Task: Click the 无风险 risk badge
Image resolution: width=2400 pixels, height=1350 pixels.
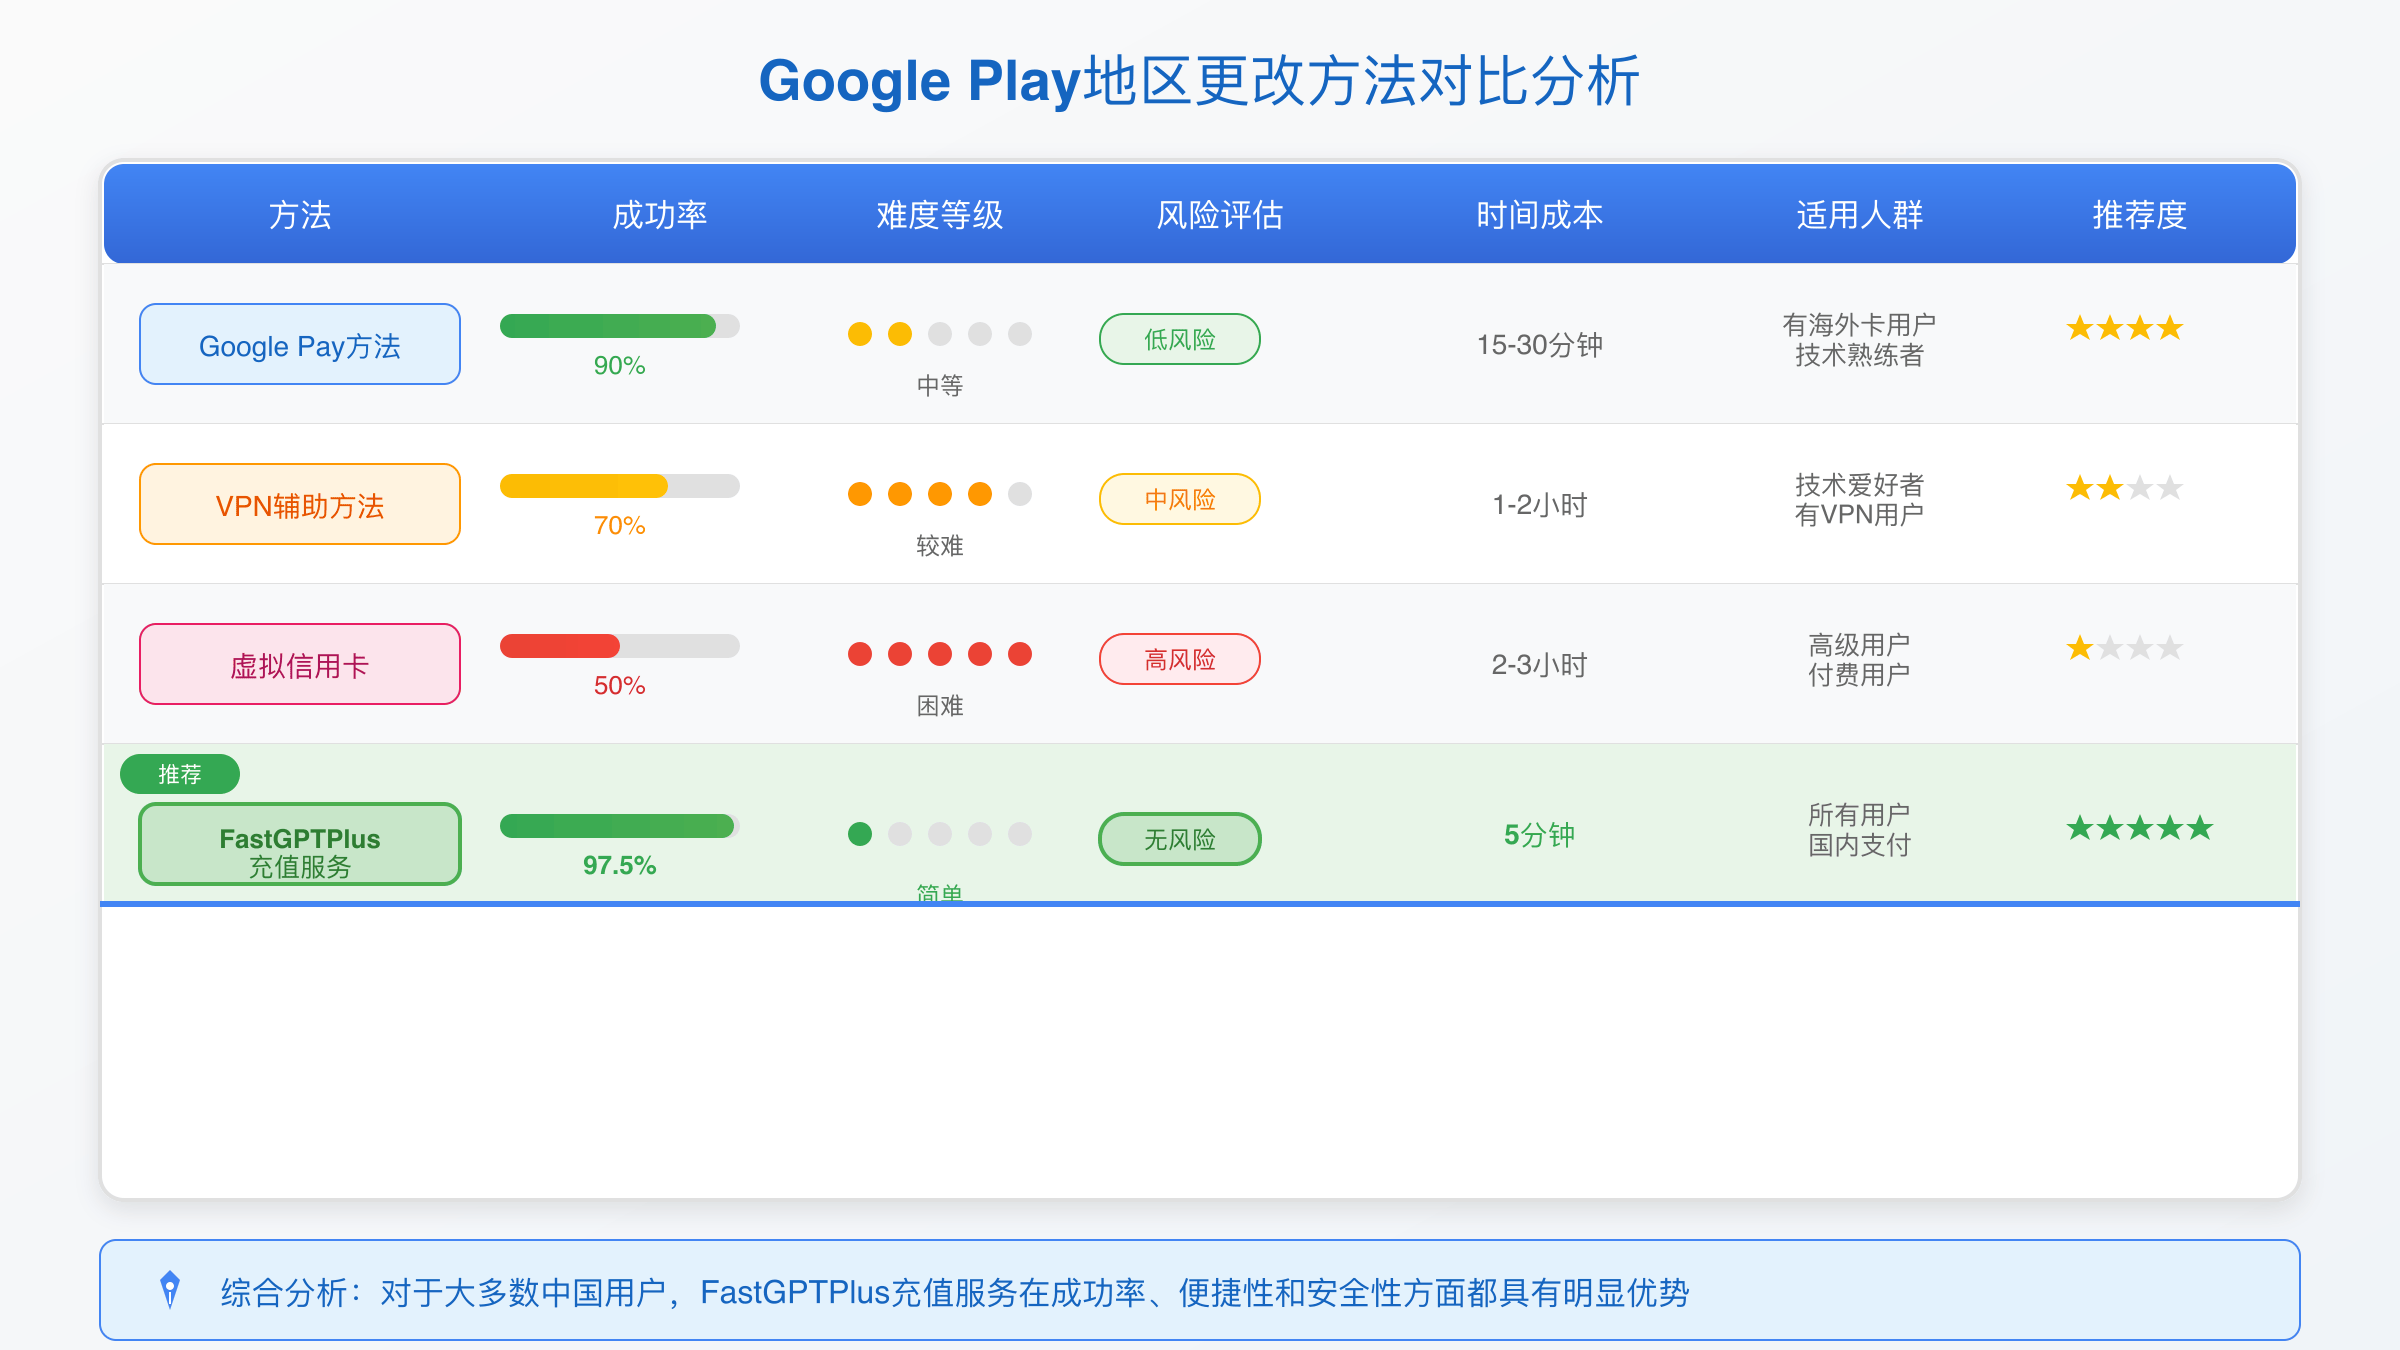Action: point(1180,839)
